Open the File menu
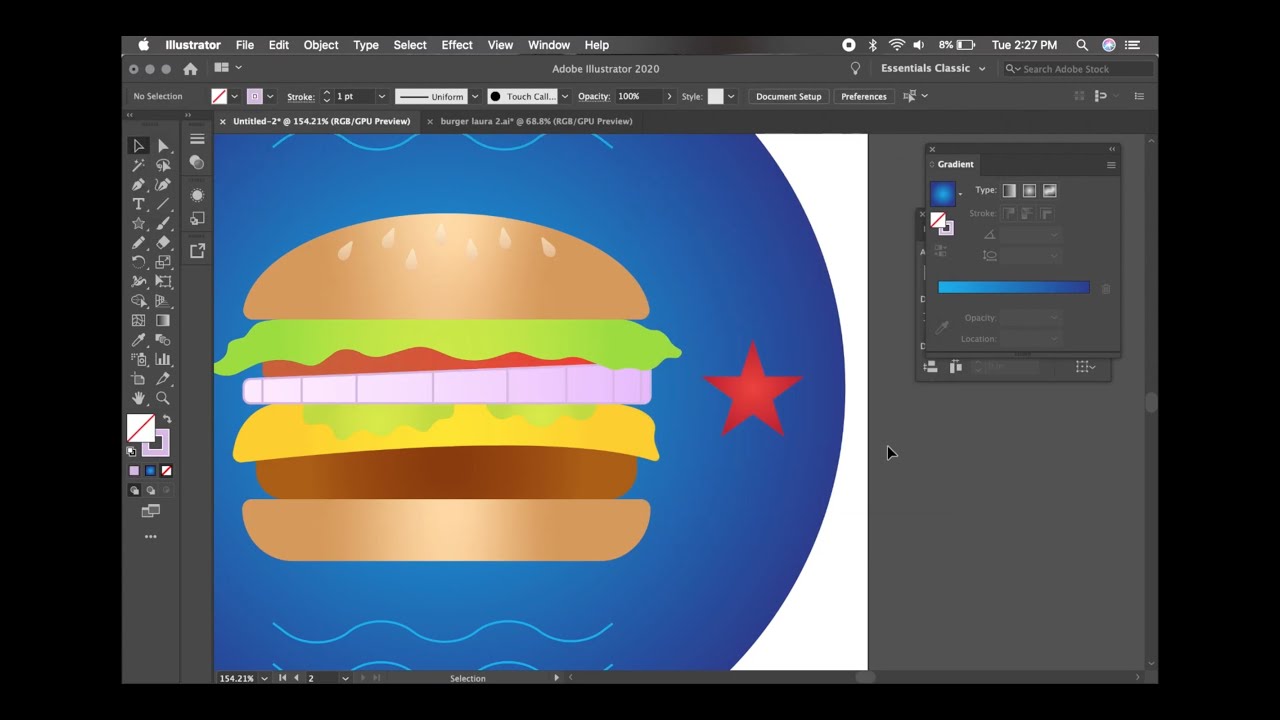The image size is (1280, 720). [245, 45]
